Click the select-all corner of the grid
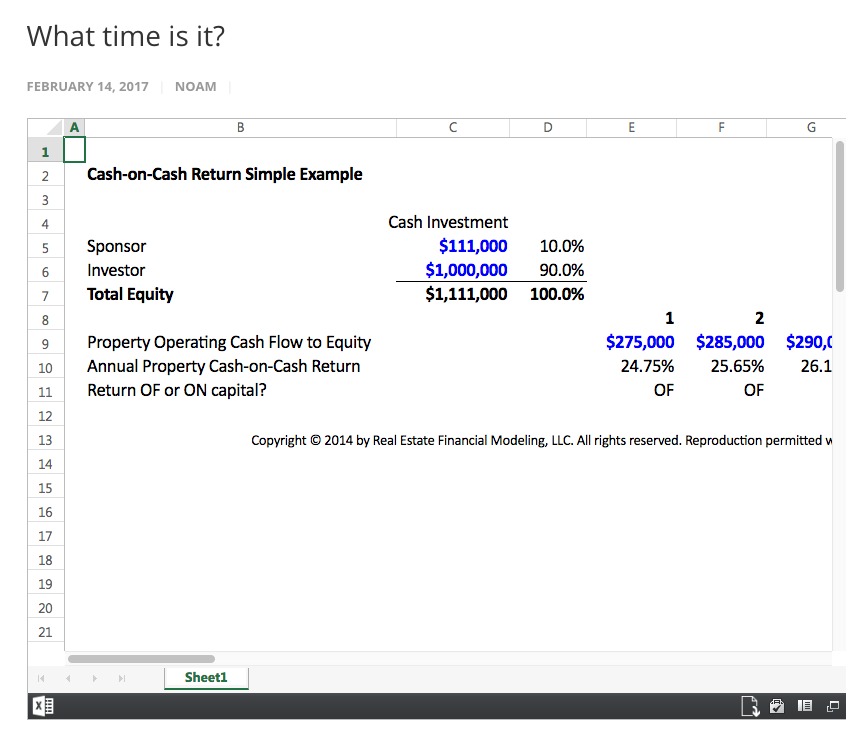This screenshot has height=730, width=857. 45,127
